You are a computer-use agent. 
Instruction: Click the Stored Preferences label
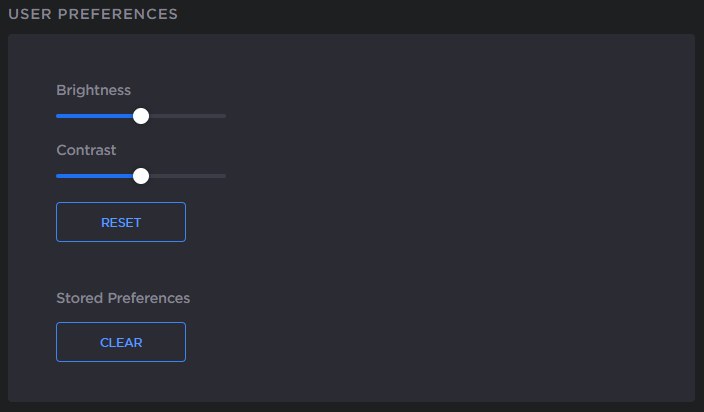123,298
